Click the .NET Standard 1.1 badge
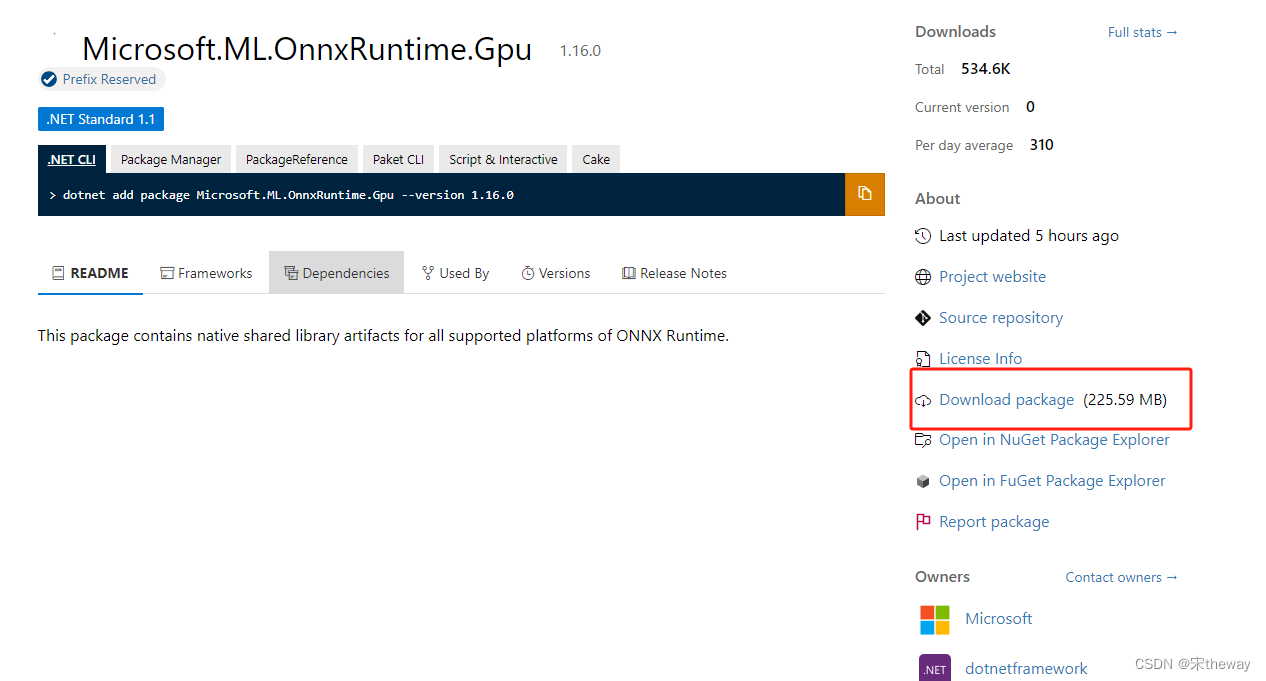This screenshot has width=1266, height=681. (101, 119)
